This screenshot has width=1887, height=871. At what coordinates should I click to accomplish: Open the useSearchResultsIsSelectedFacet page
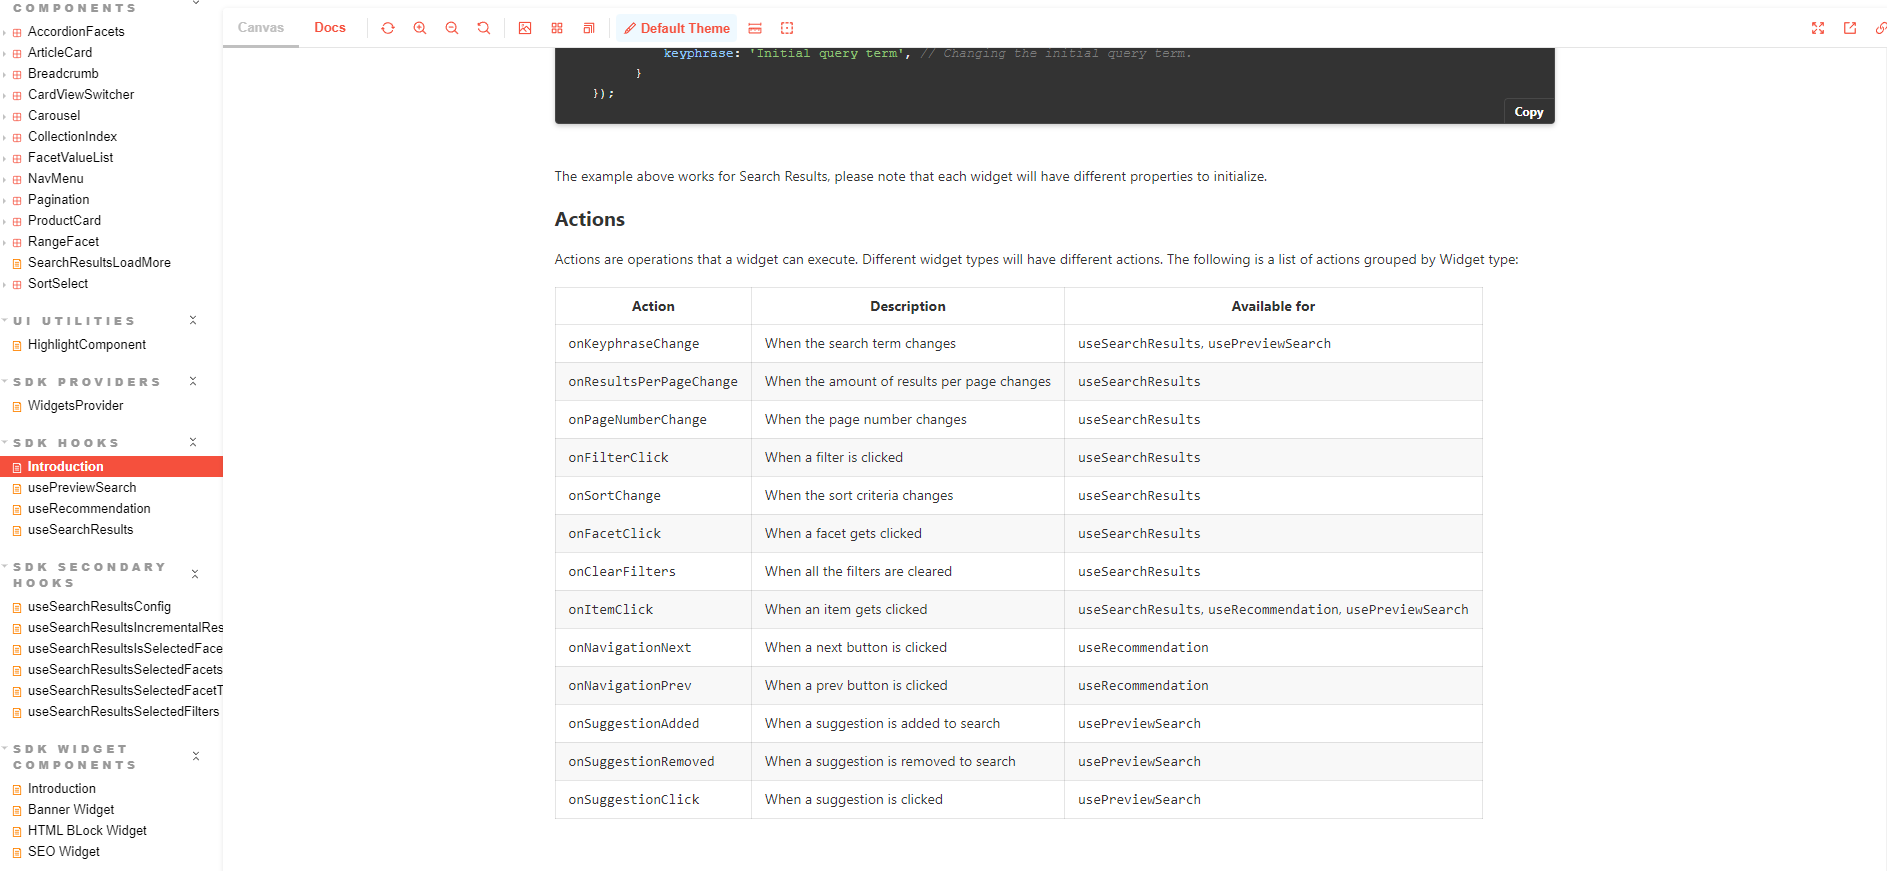point(125,649)
